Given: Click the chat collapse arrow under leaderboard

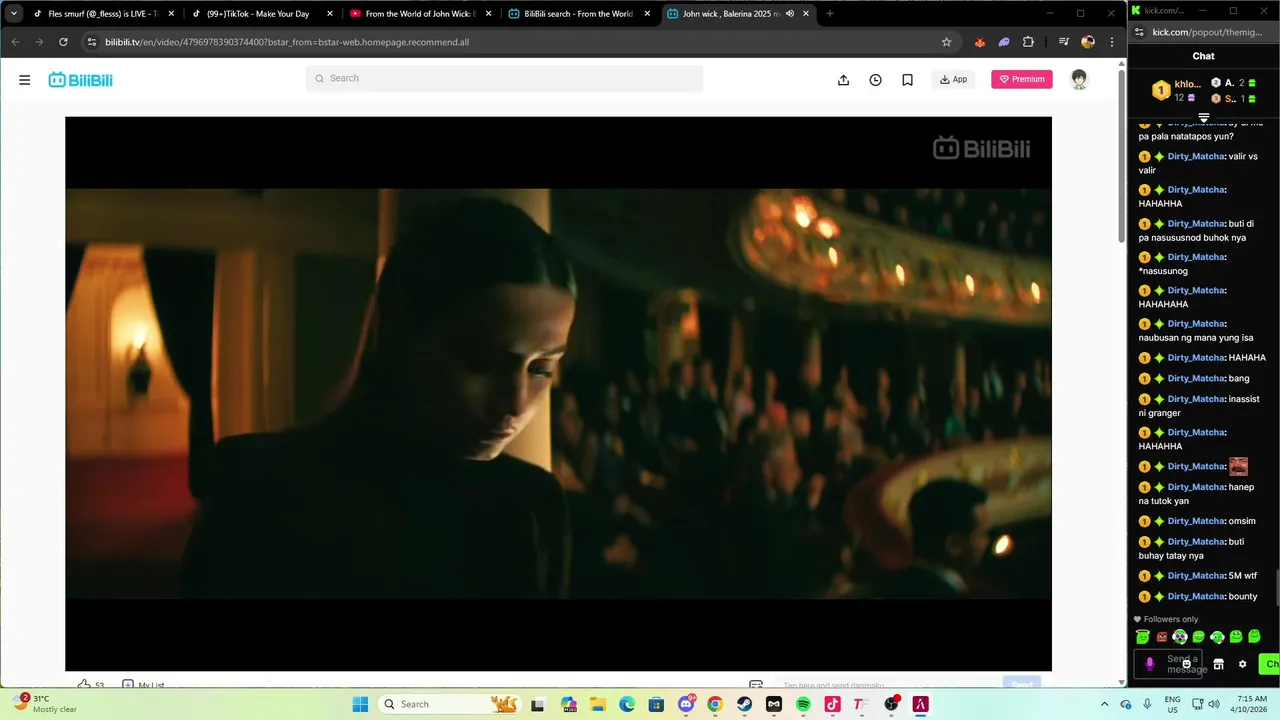Looking at the screenshot, I should click(x=1204, y=118).
